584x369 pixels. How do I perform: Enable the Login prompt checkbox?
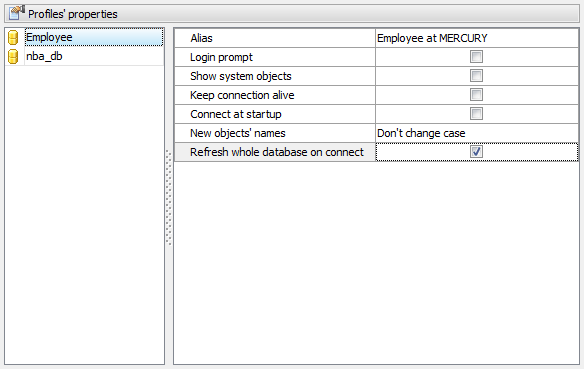[476, 57]
